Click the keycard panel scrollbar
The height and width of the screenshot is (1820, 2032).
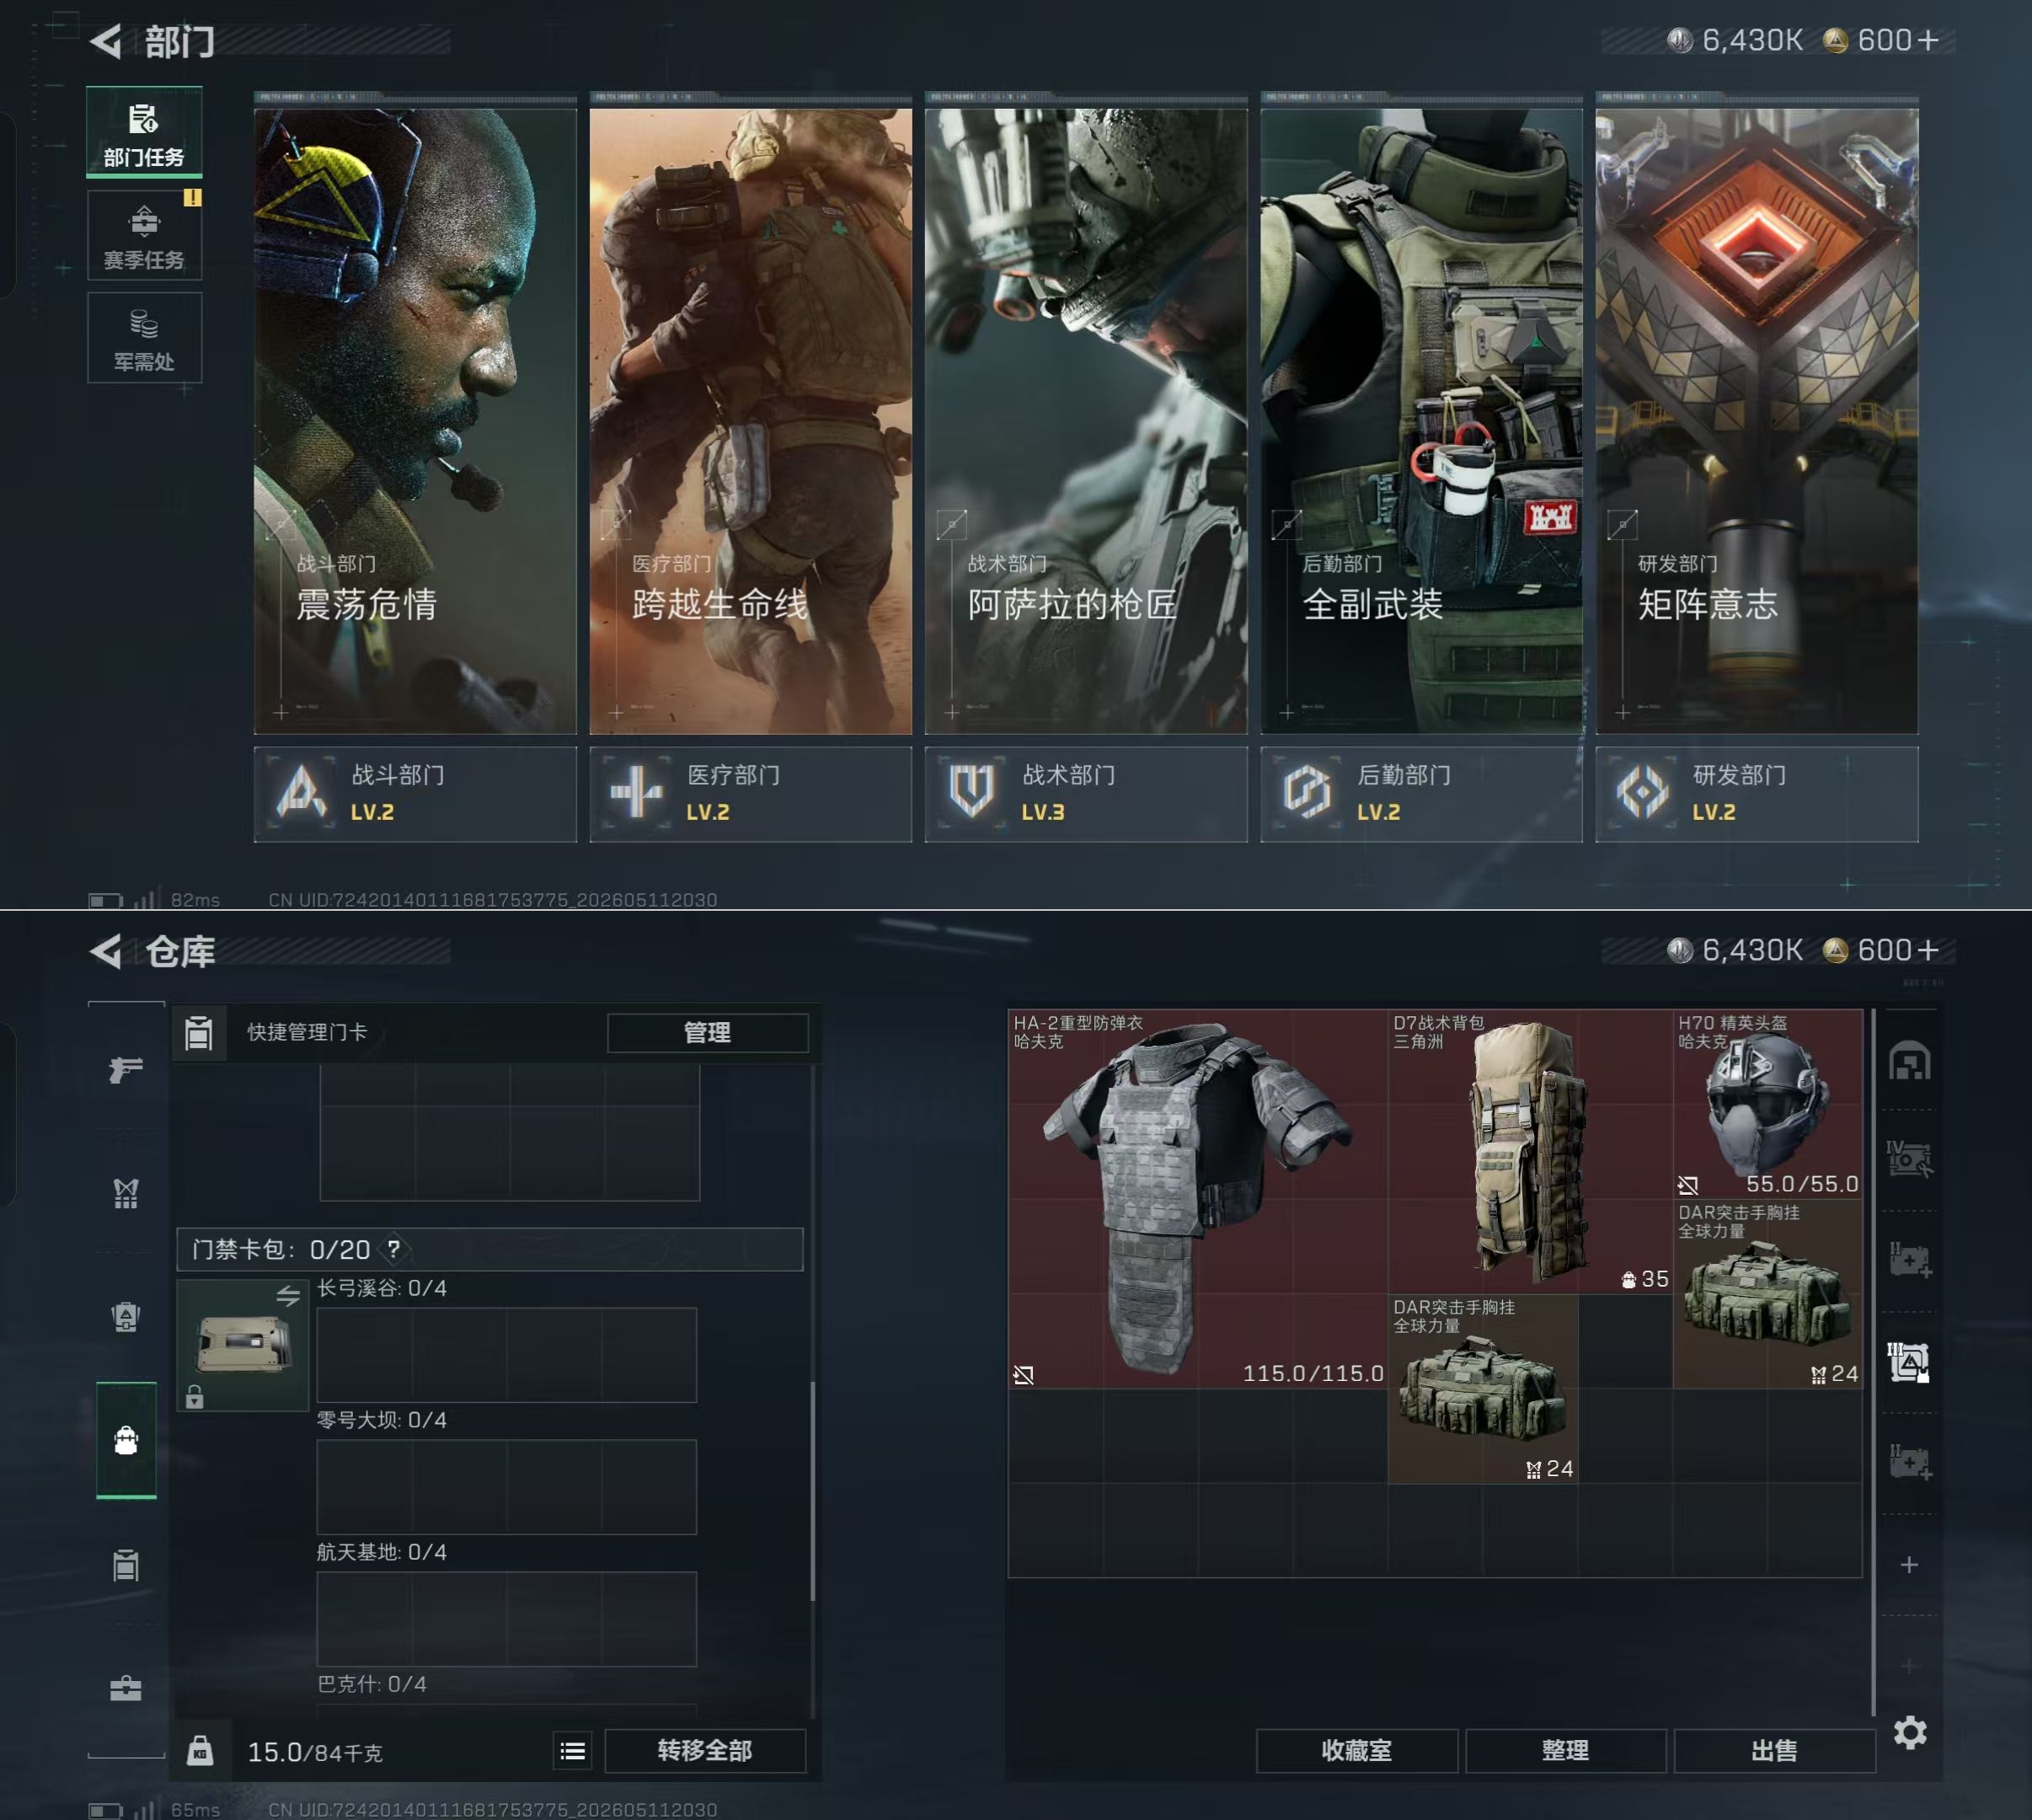(813, 1490)
